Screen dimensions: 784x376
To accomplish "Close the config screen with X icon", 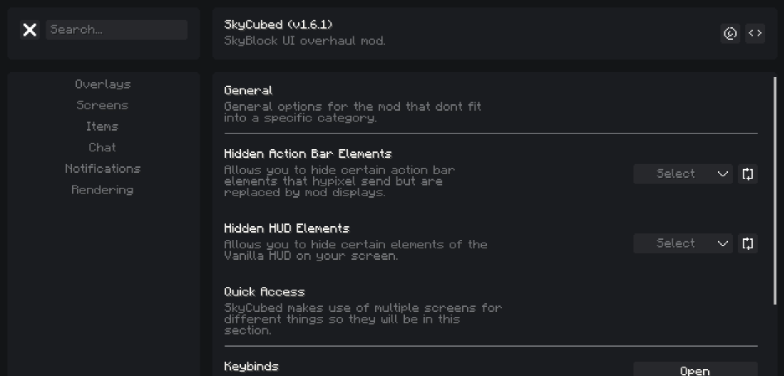I will click(30, 30).
